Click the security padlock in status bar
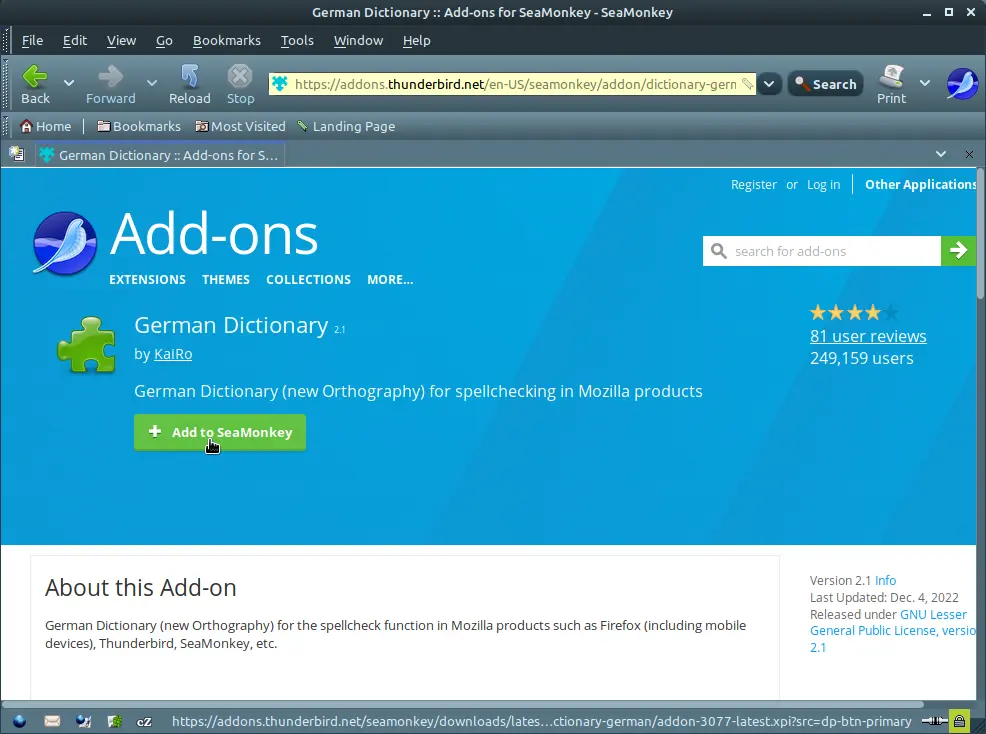The height and width of the screenshot is (734, 986). [x=959, y=720]
